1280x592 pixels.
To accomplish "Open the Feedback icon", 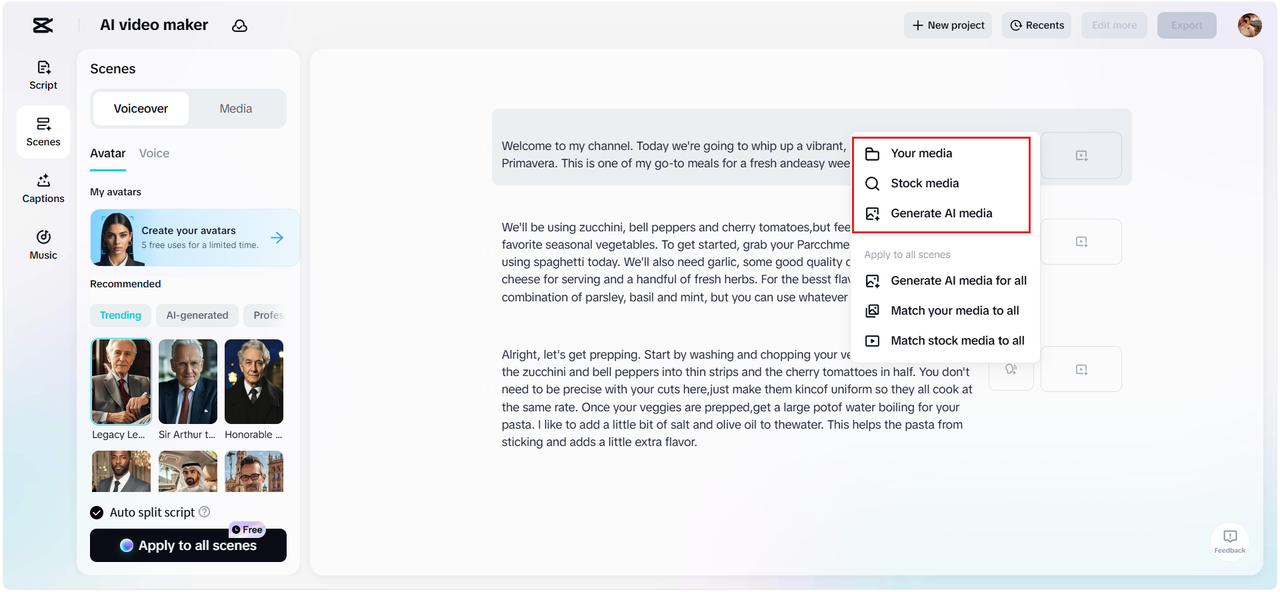I will pyautogui.click(x=1230, y=541).
